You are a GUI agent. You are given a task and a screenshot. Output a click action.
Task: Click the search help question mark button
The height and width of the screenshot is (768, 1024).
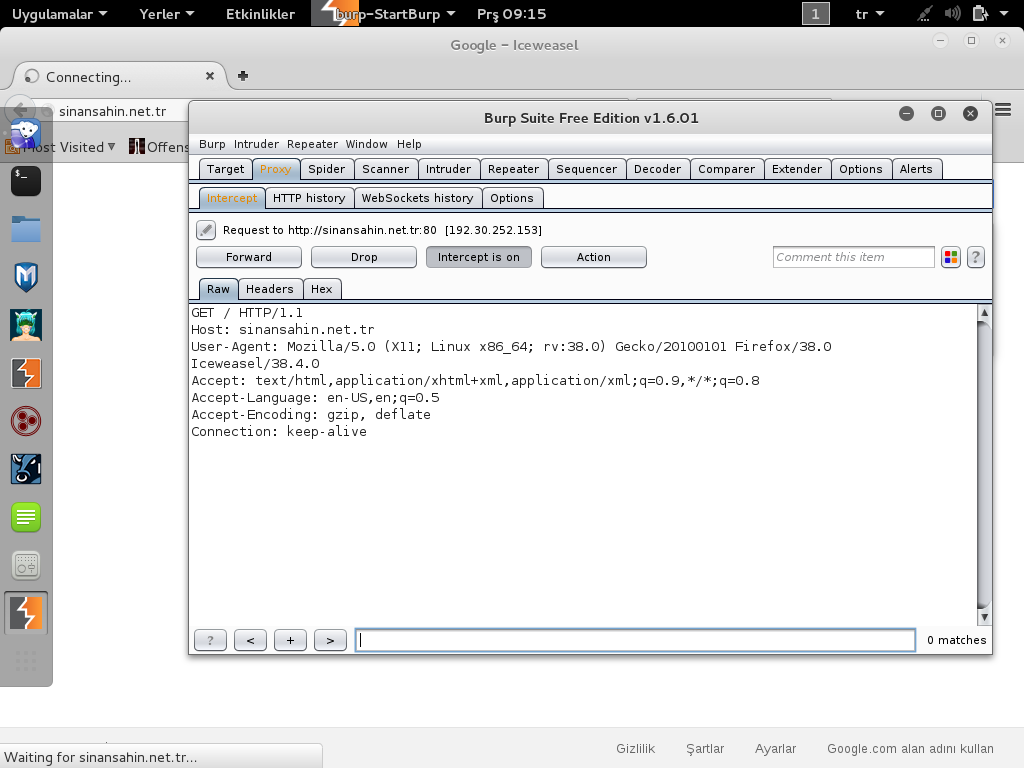[210, 641]
